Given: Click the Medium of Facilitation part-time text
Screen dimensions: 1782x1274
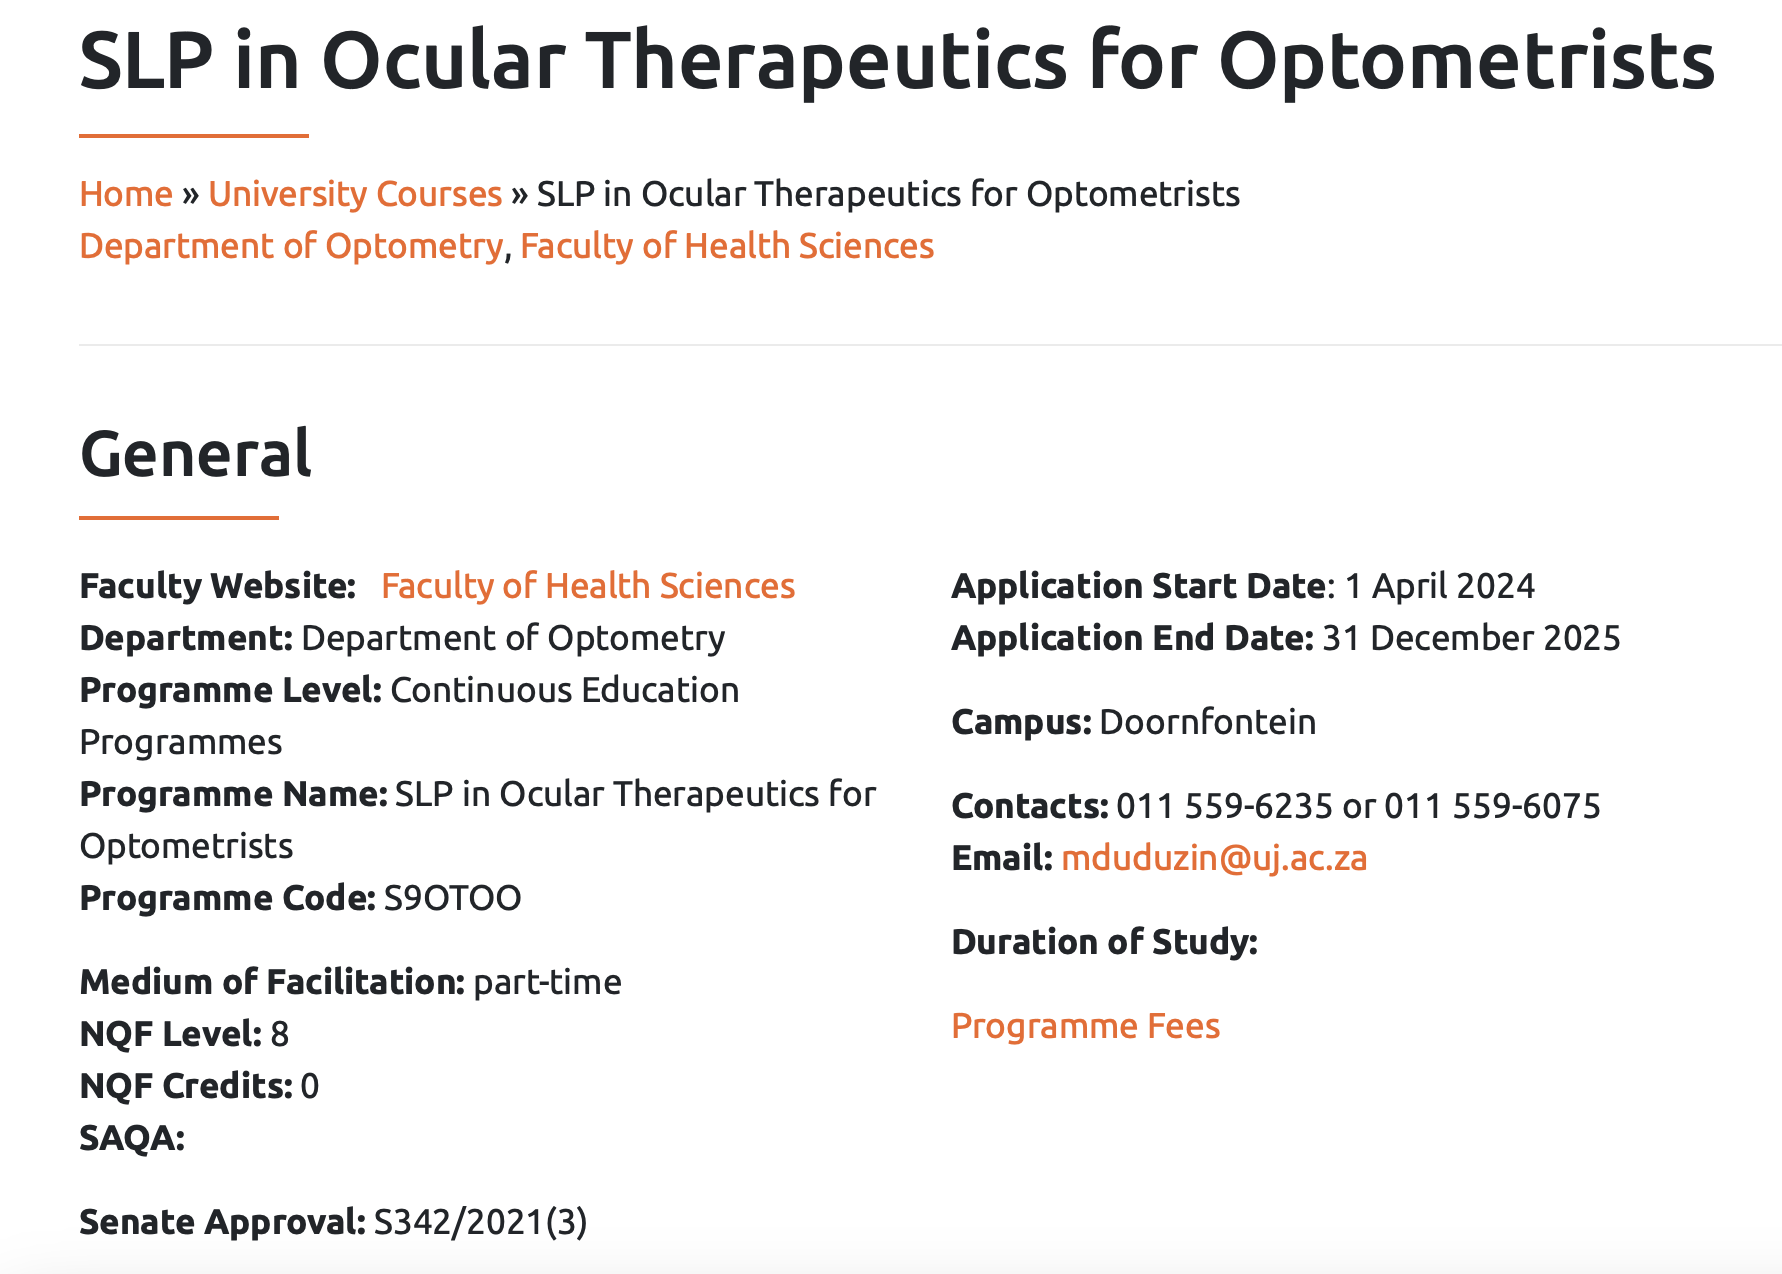Looking at the screenshot, I should tap(547, 982).
